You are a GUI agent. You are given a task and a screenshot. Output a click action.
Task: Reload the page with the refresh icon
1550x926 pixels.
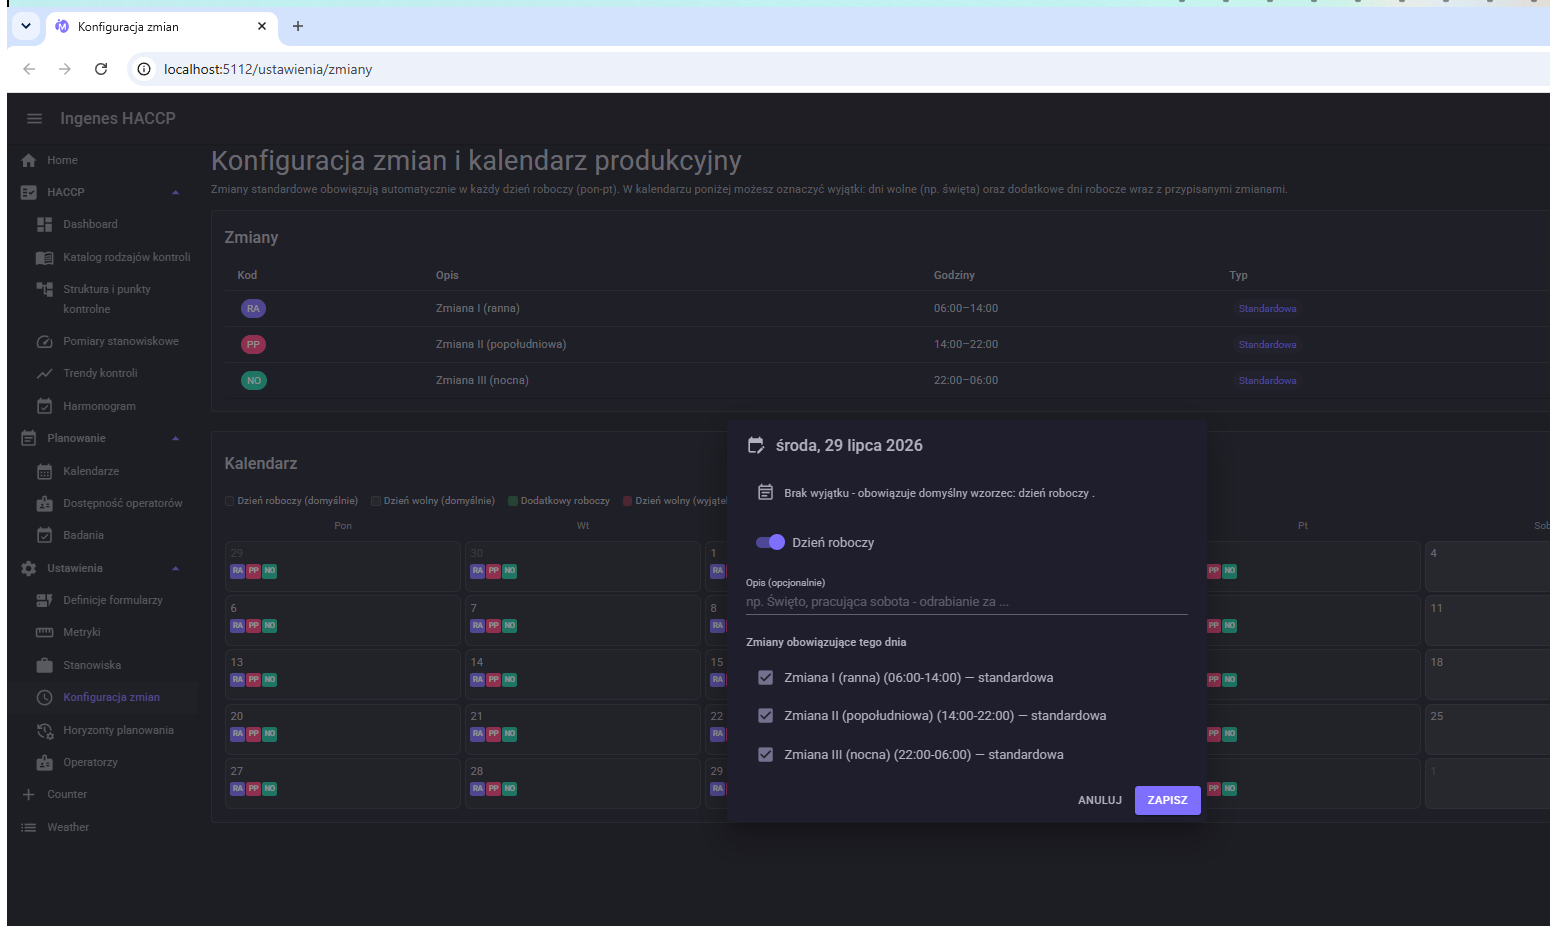101,69
